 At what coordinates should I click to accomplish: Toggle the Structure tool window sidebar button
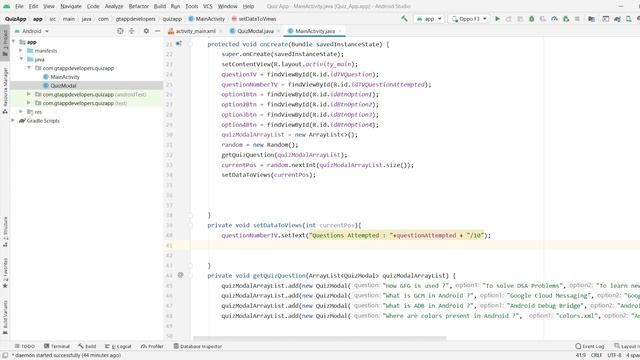(5, 232)
